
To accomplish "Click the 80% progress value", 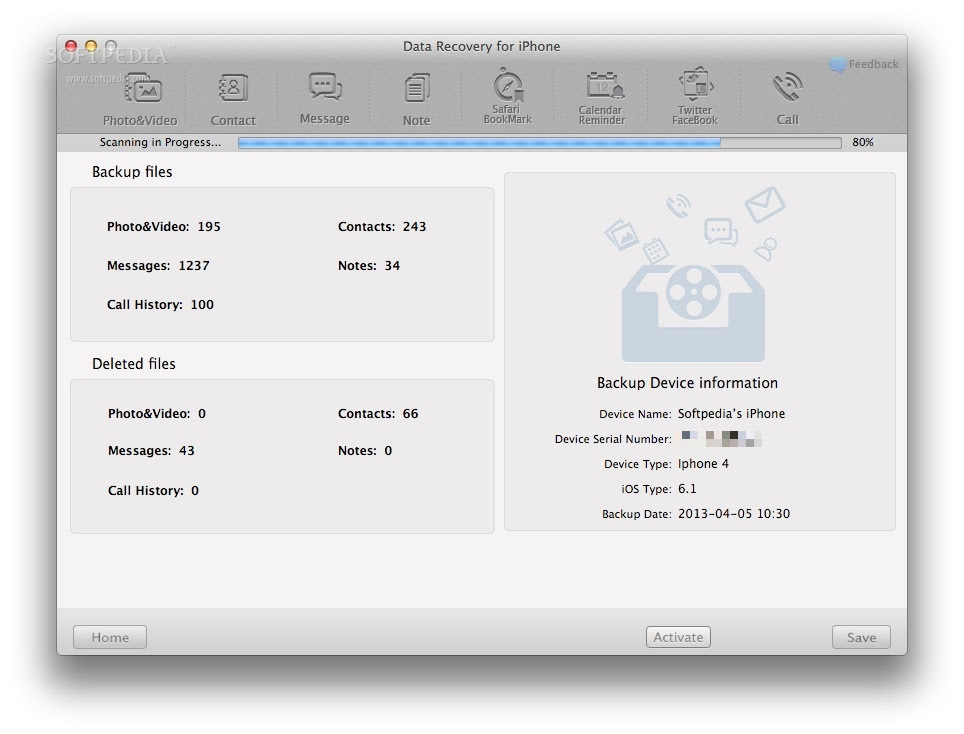I will pos(863,142).
